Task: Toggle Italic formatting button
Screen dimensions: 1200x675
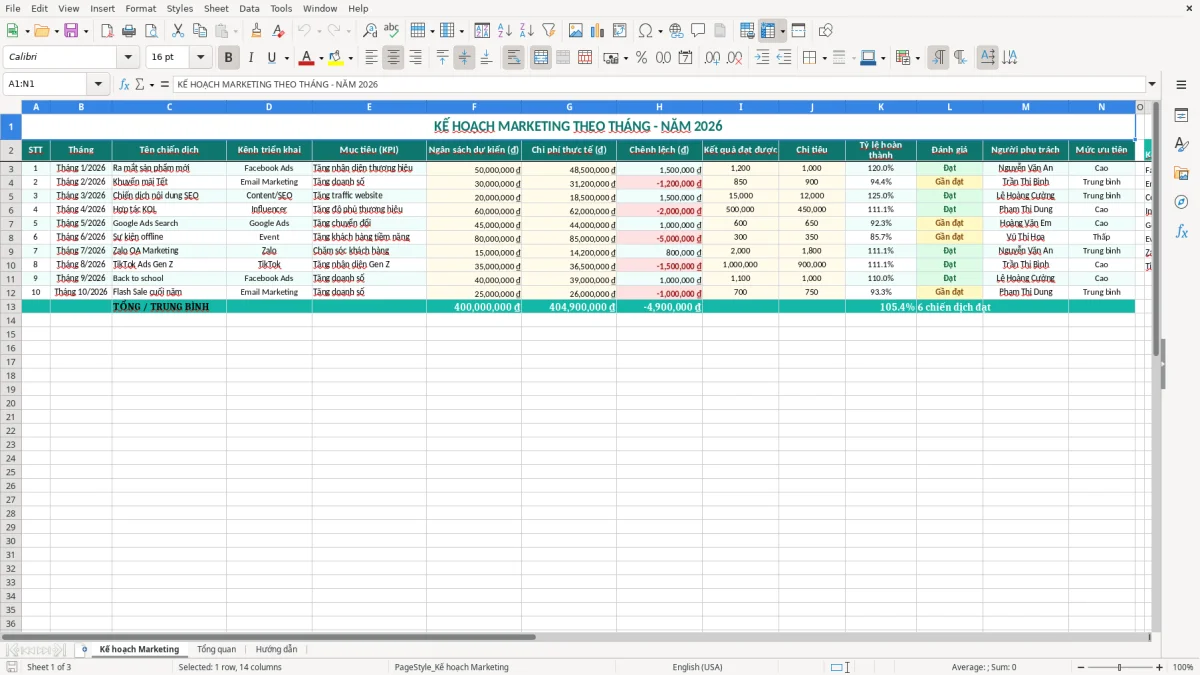Action: (250, 58)
